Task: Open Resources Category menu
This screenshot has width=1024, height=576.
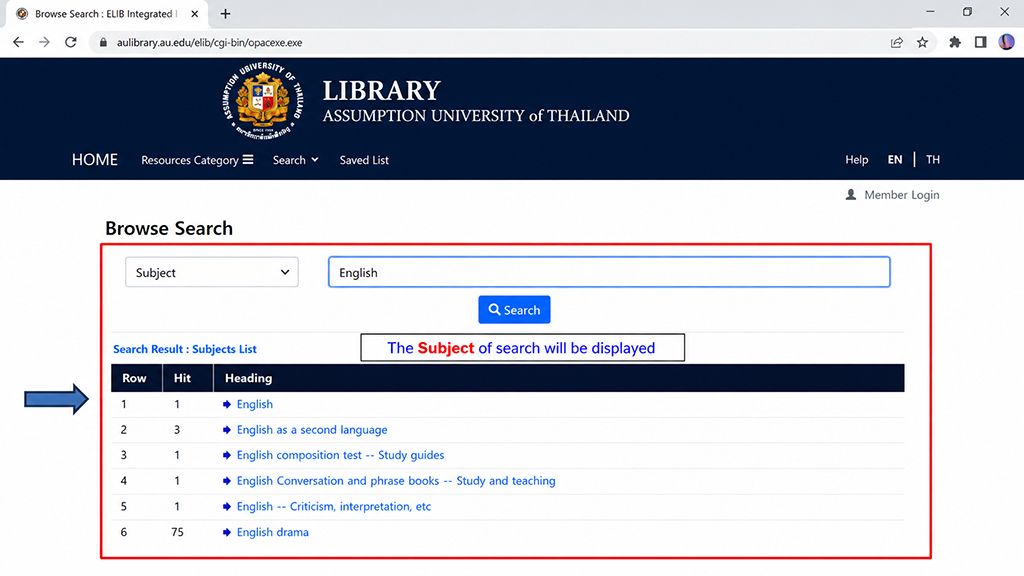Action: pos(197,160)
